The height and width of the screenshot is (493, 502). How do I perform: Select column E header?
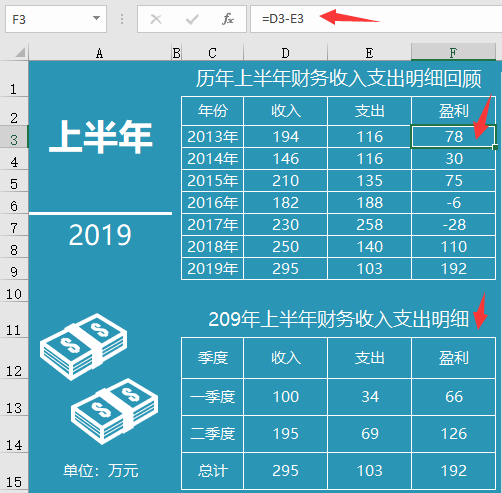(x=369, y=53)
